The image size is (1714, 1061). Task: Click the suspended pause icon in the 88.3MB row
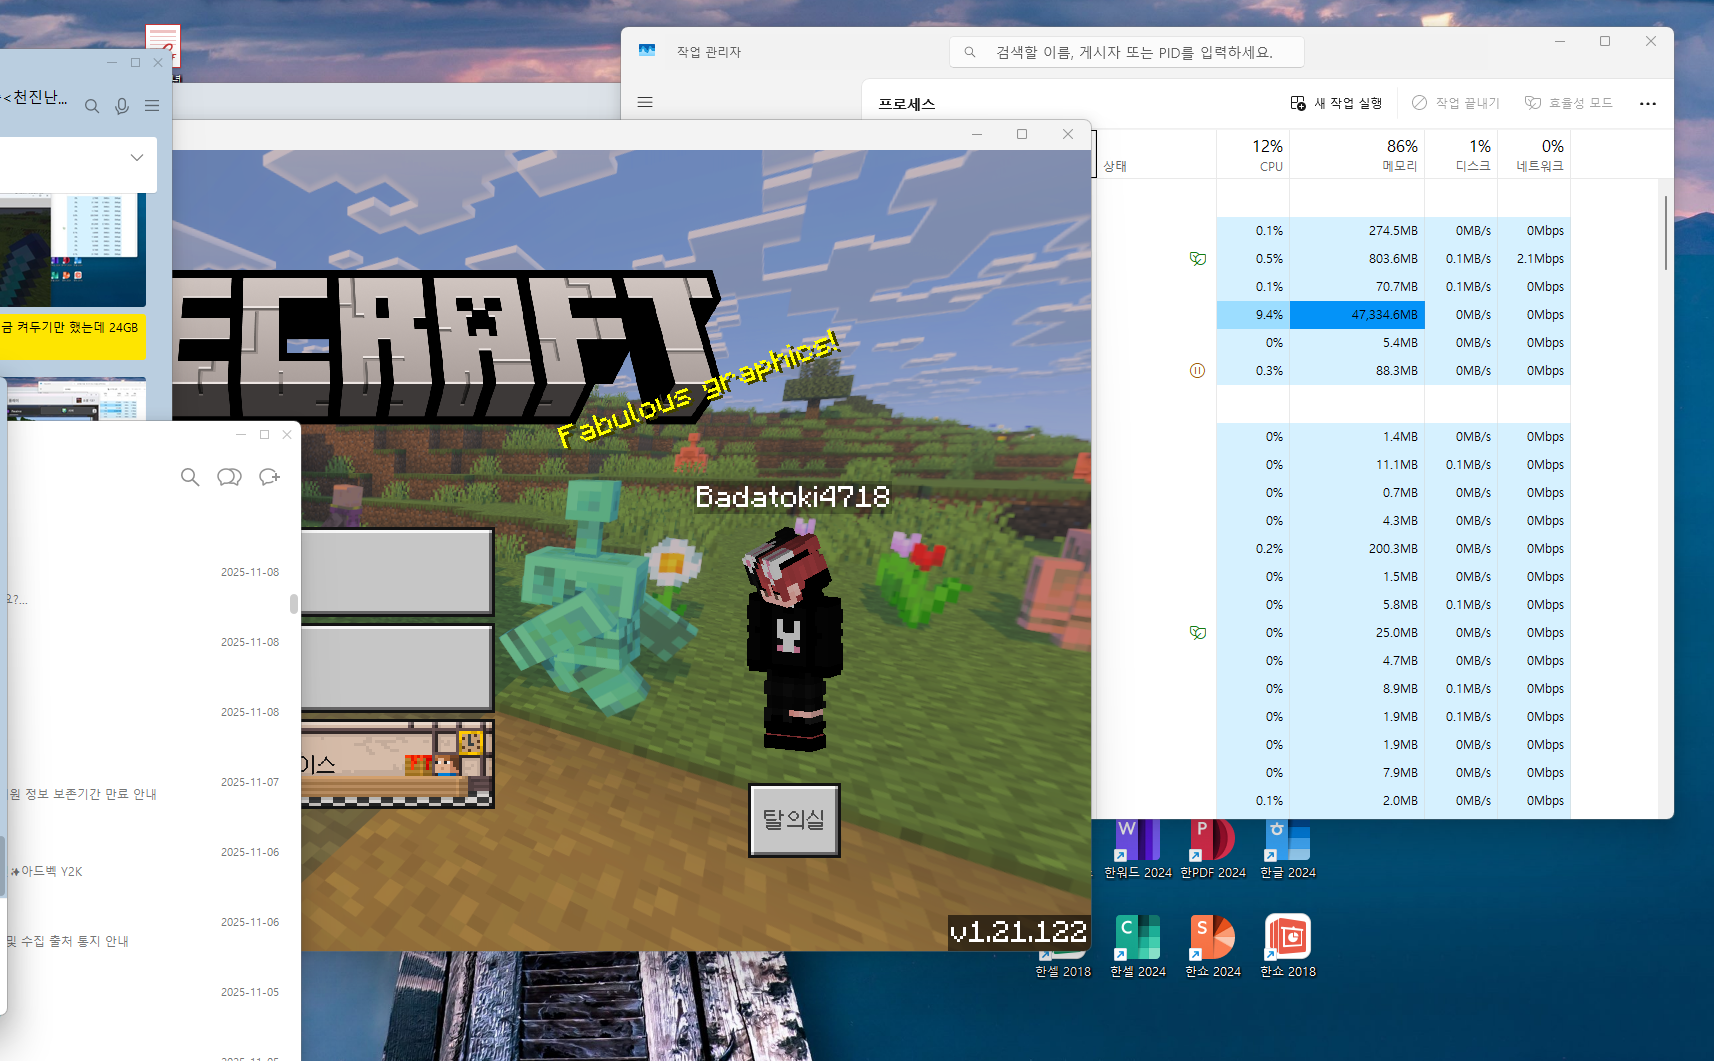tap(1198, 371)
